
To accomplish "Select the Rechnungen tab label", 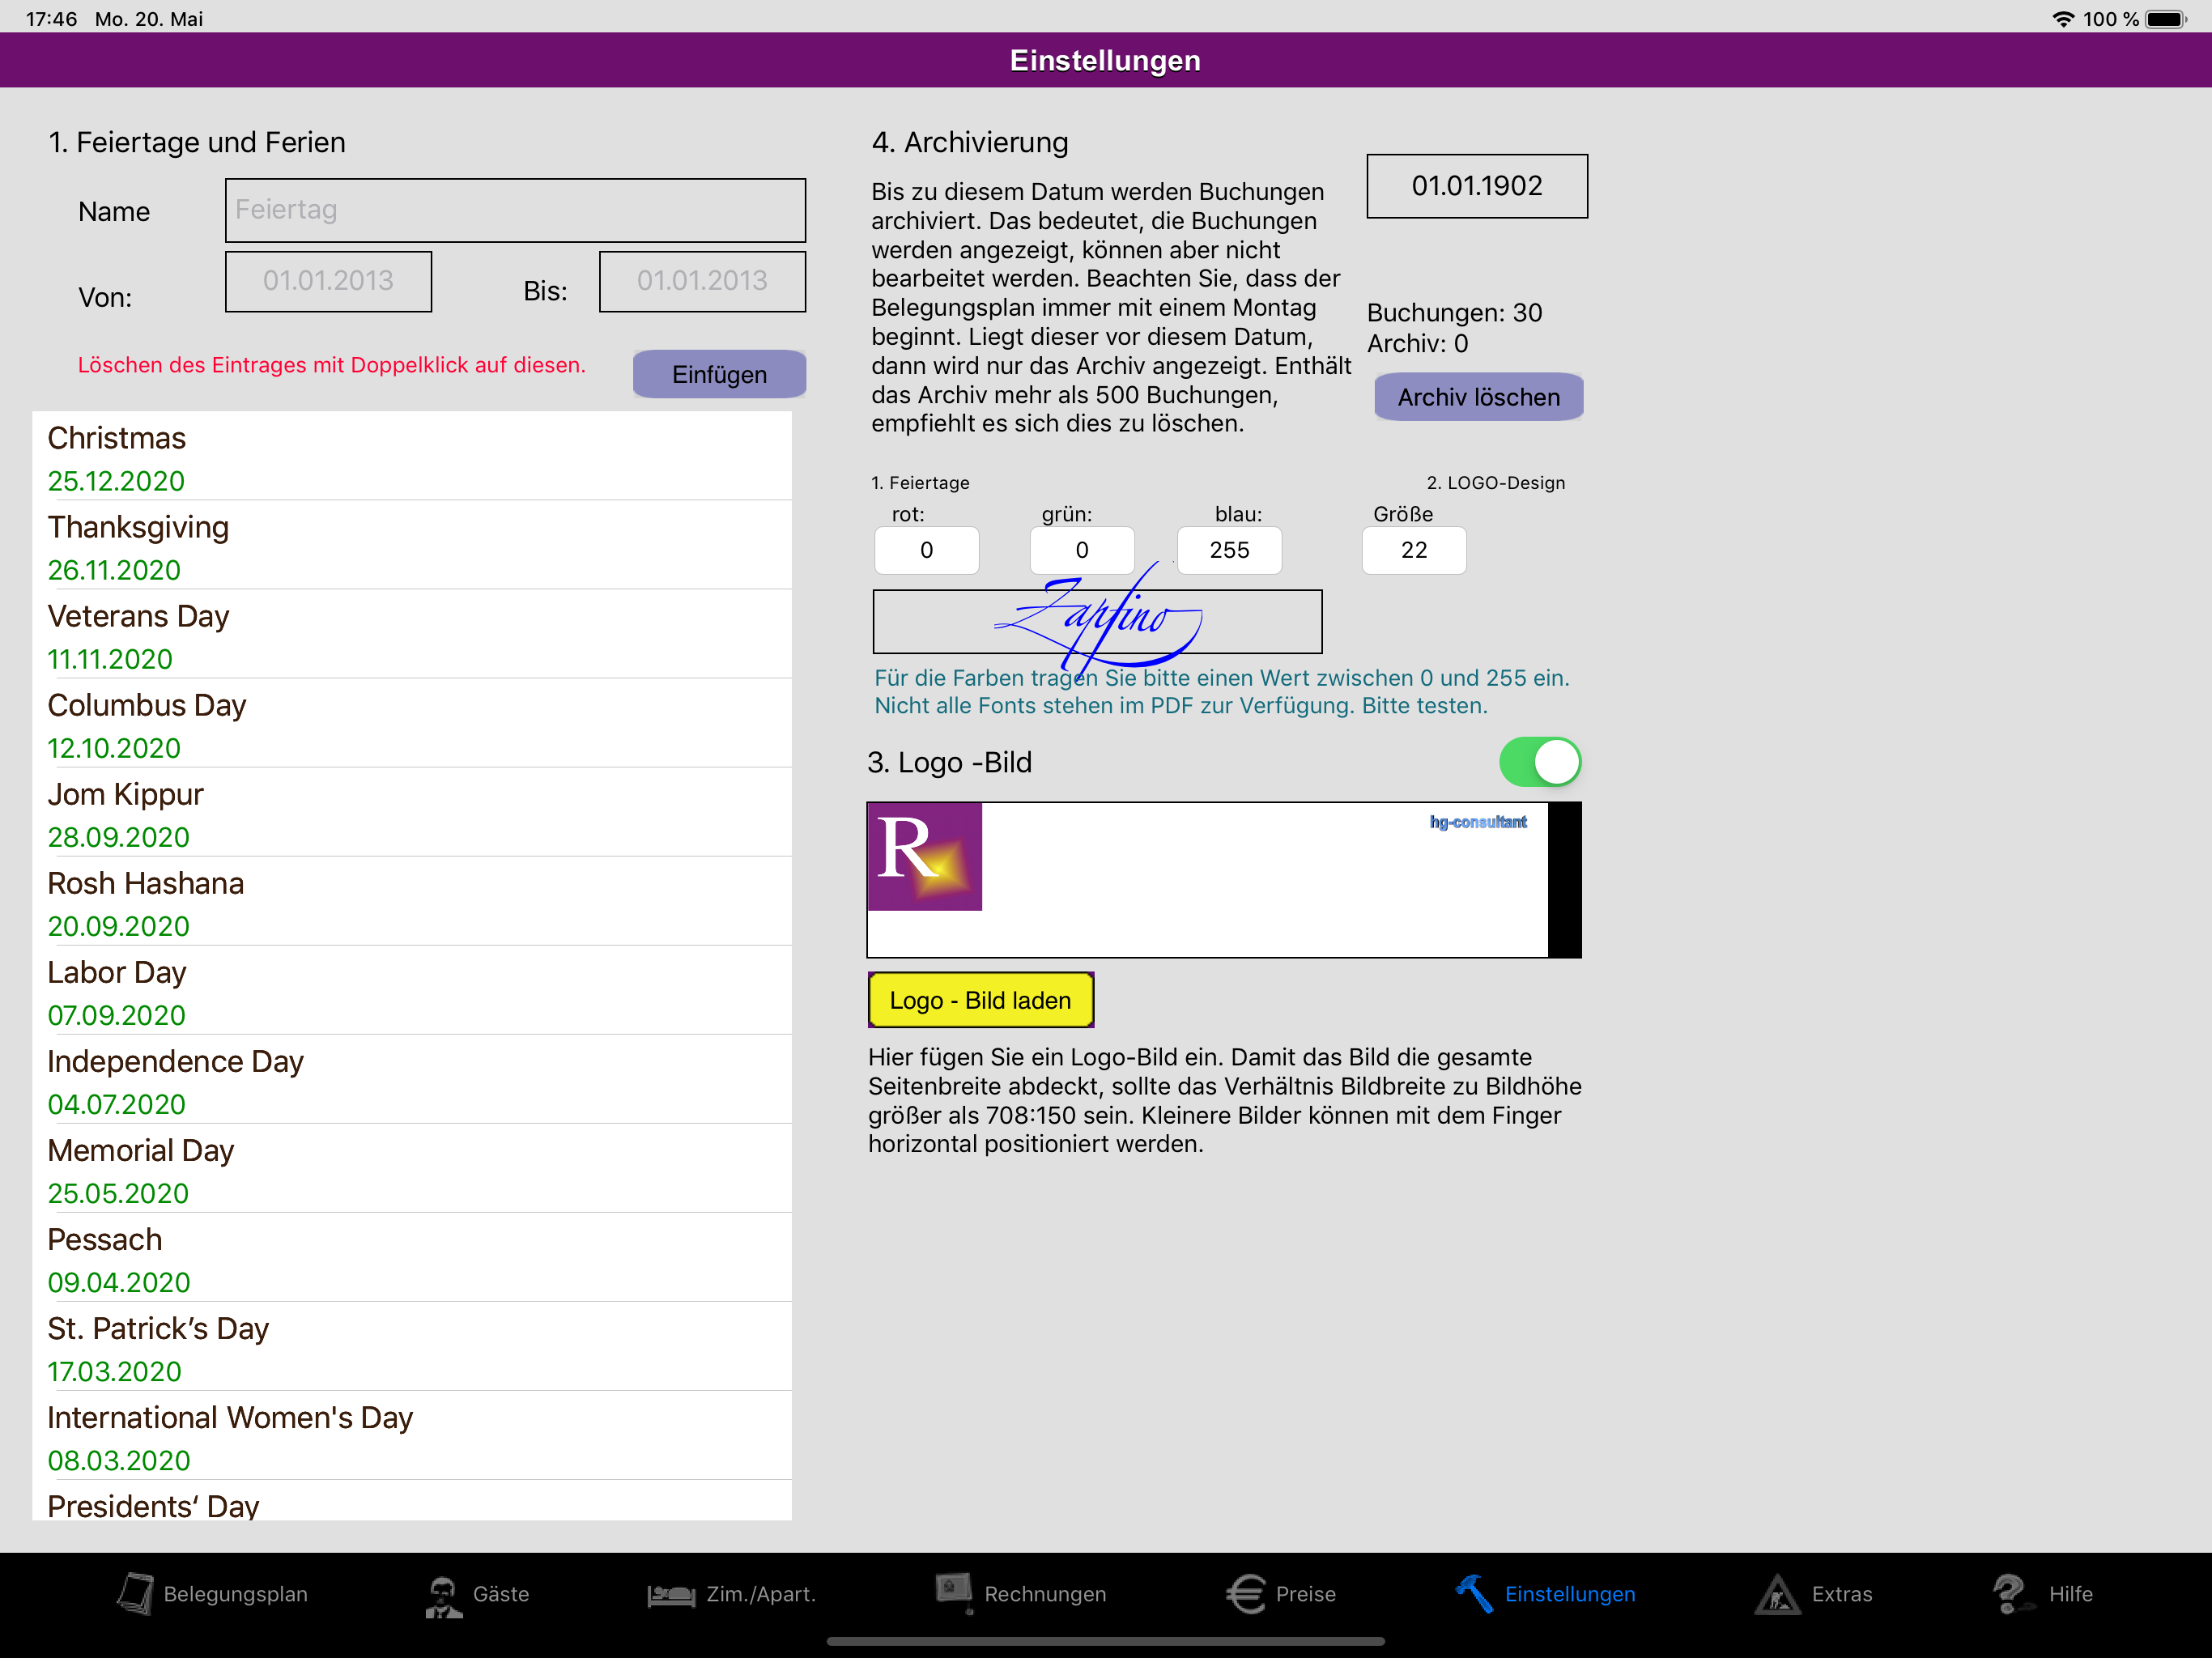I will point(1045,1594).
